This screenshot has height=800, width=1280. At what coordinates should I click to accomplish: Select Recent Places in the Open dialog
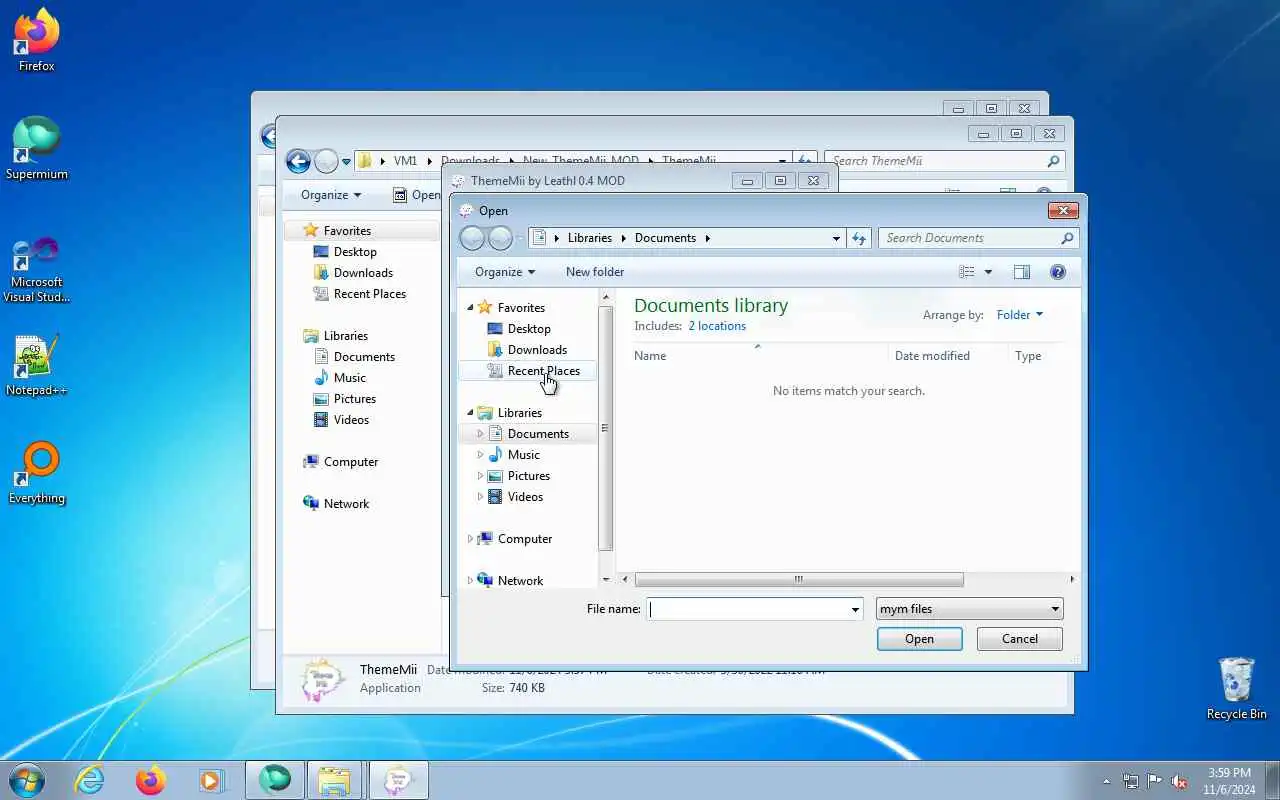pos(543,371)
